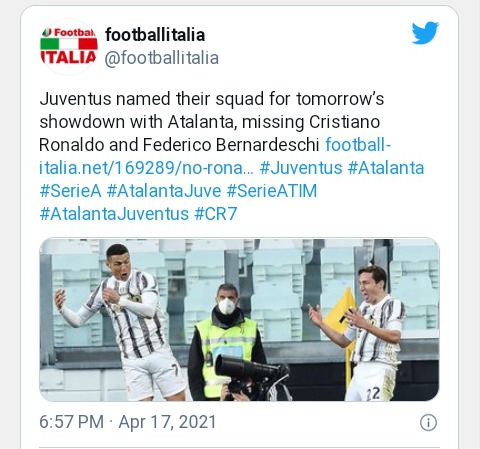Open the #AtalantaJuve hashtag

(164, 191)
